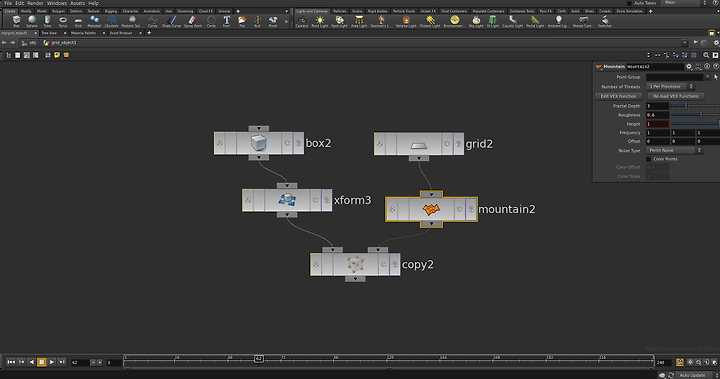Open the Noise Type dropdown
Viewport: 720px width, 379px height.
pyautogui.click(x=675, y=150)
